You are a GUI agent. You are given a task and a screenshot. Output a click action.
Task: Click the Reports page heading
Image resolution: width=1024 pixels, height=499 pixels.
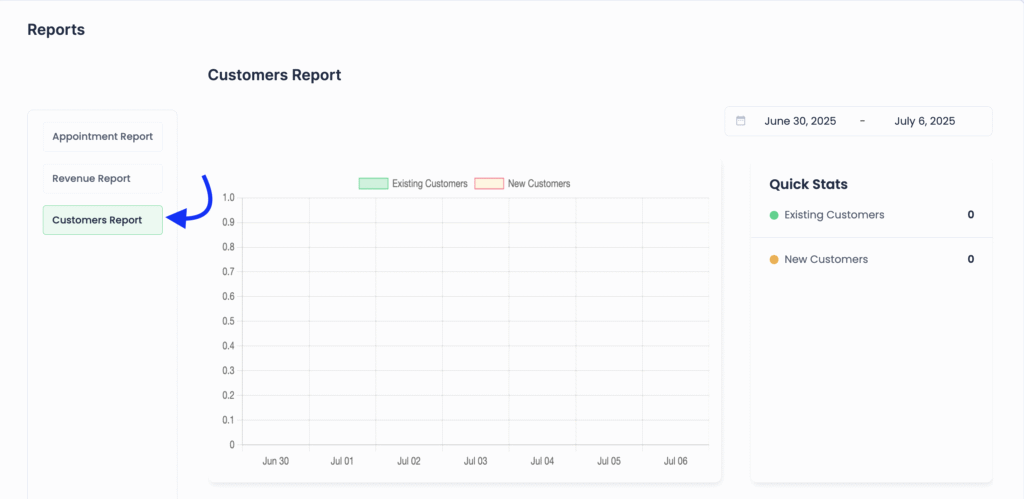point(56,30)
